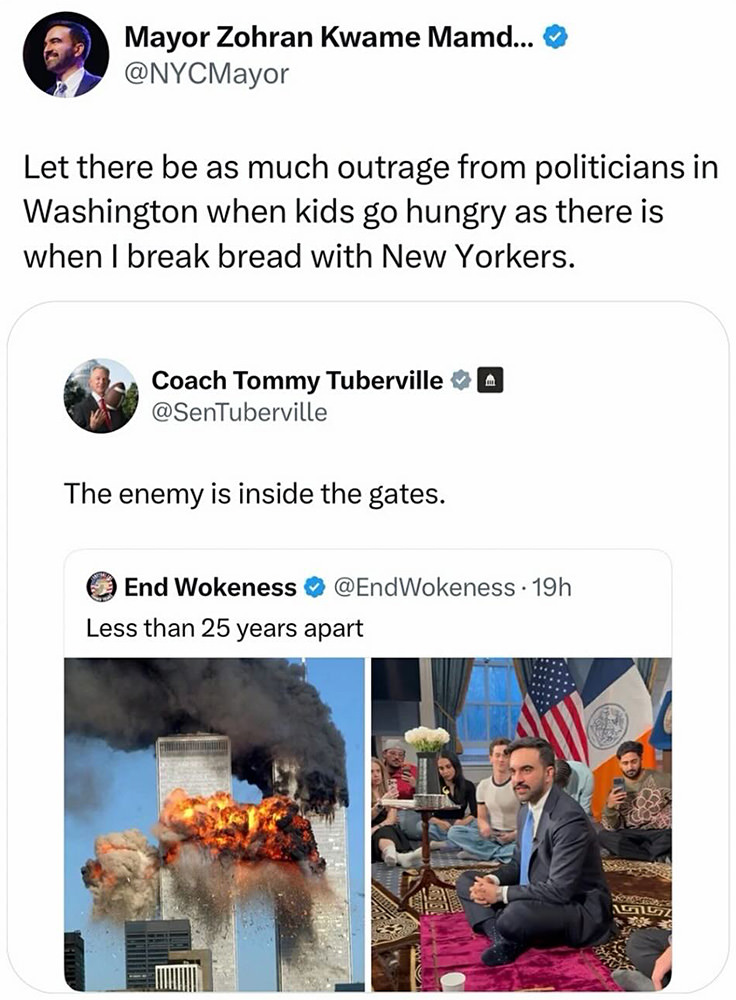Screen dimensions: 736x1000
Task: Click the 19h timestamp
Action: click(553, 588)
